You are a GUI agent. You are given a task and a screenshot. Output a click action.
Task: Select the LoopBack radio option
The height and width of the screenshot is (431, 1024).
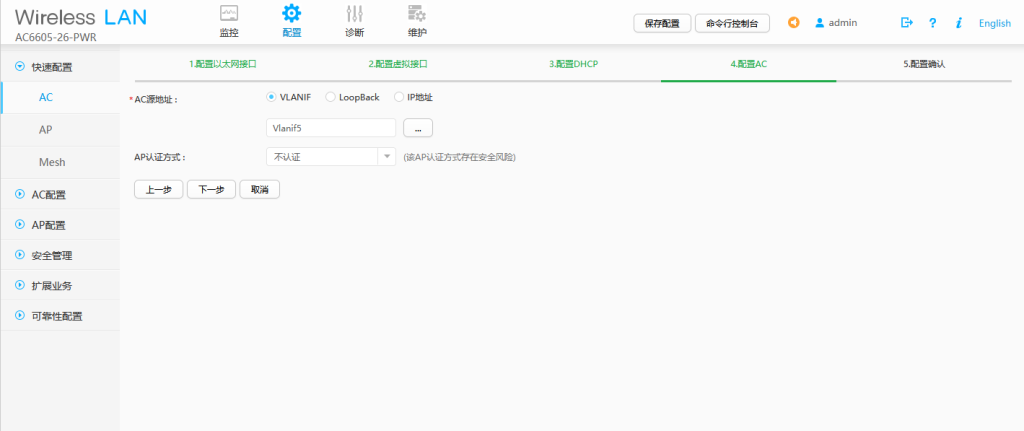[x=331, y=97]
